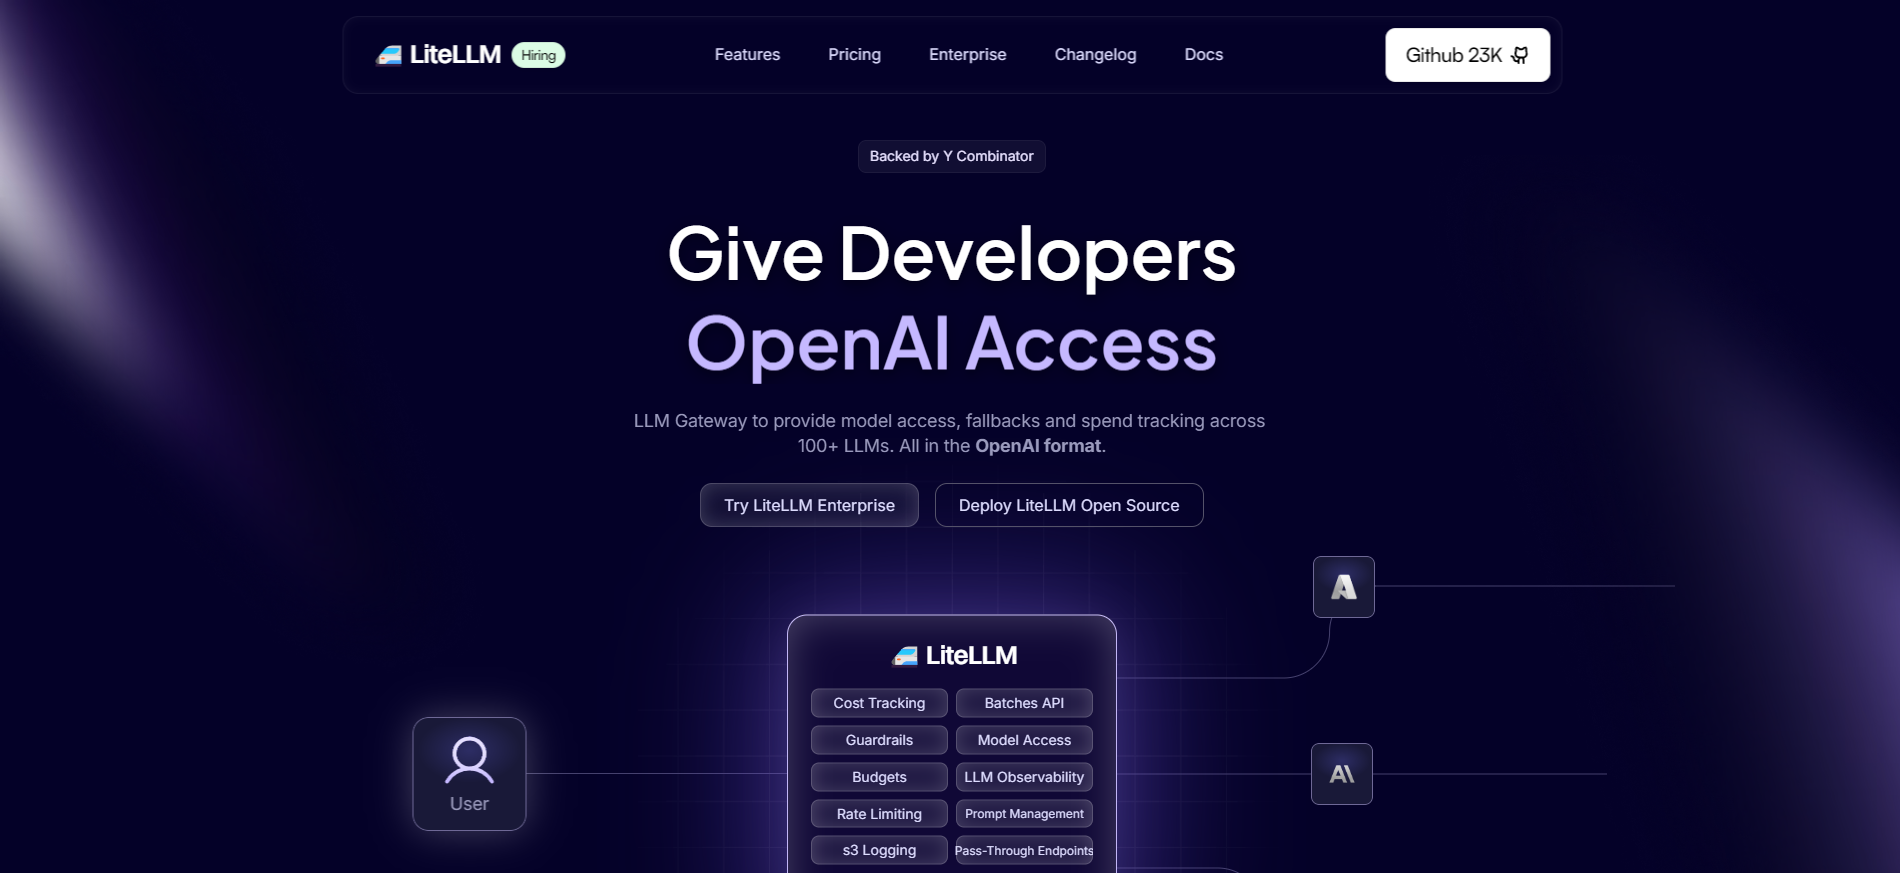The width and height of the screenshot is (1900, 873).
Task: Select the Anthropic provider icon tile
Action: pyautogui.click(x=1341, y=774)
